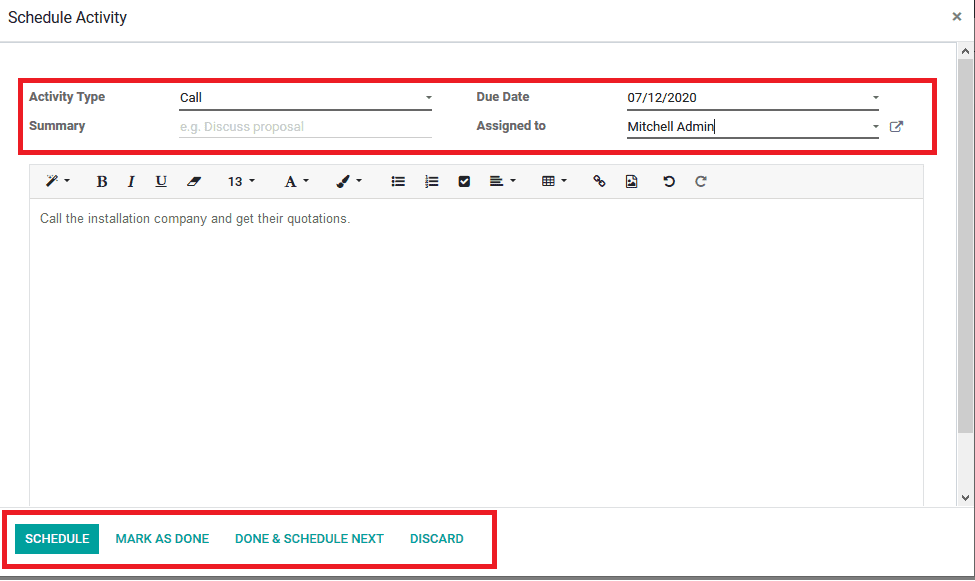Open the magic wand style menu

[x=58, y=181]
